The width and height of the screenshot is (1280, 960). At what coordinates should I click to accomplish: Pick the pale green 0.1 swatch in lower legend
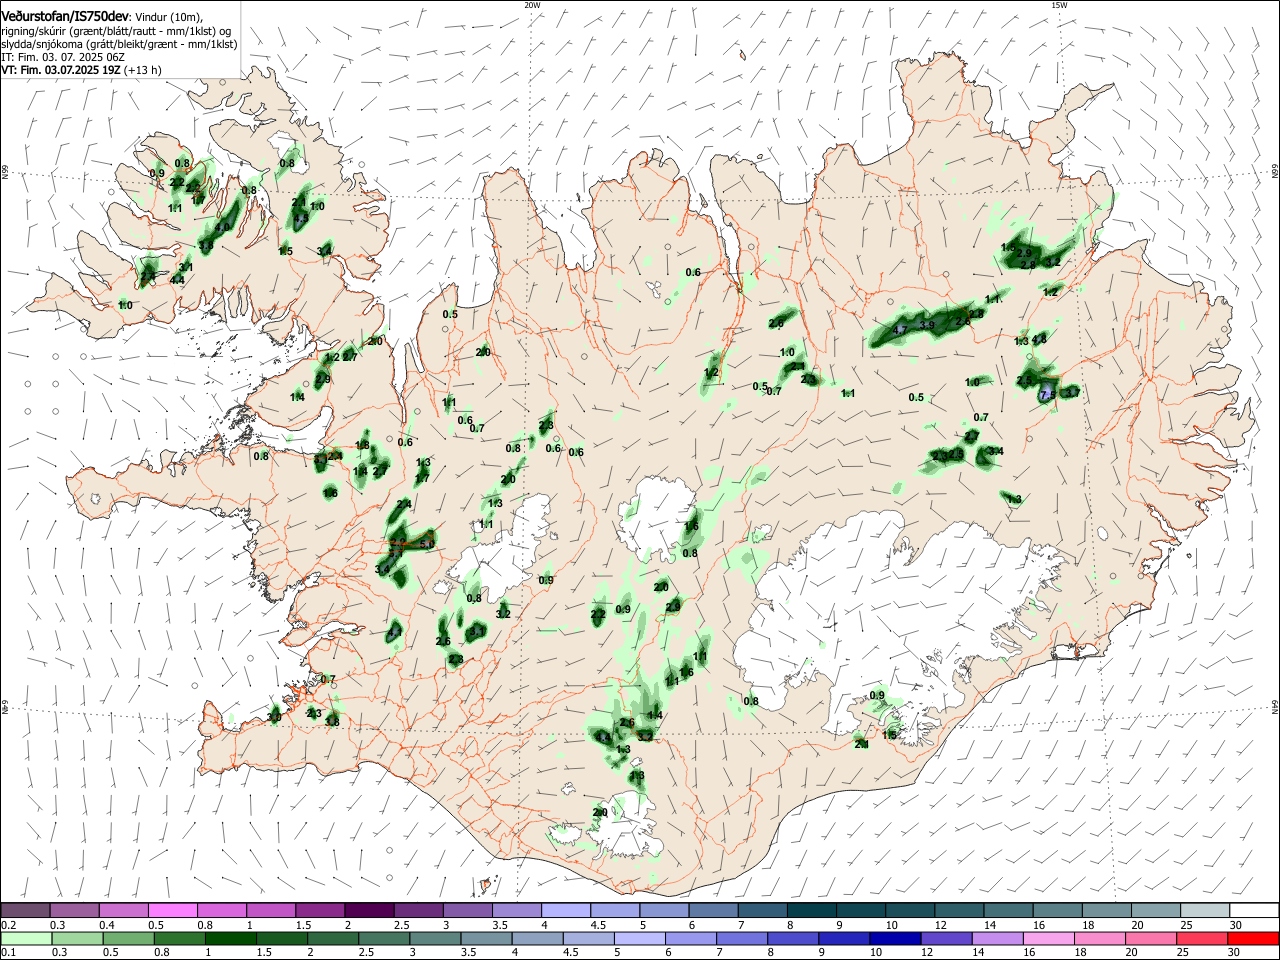point(25,938)
